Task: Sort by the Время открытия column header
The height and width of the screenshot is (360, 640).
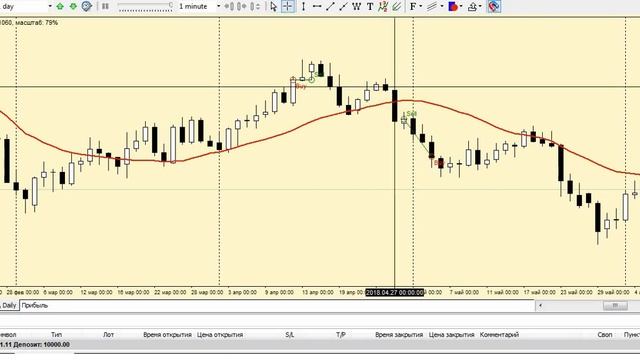Action: click(x=167, y=335)
